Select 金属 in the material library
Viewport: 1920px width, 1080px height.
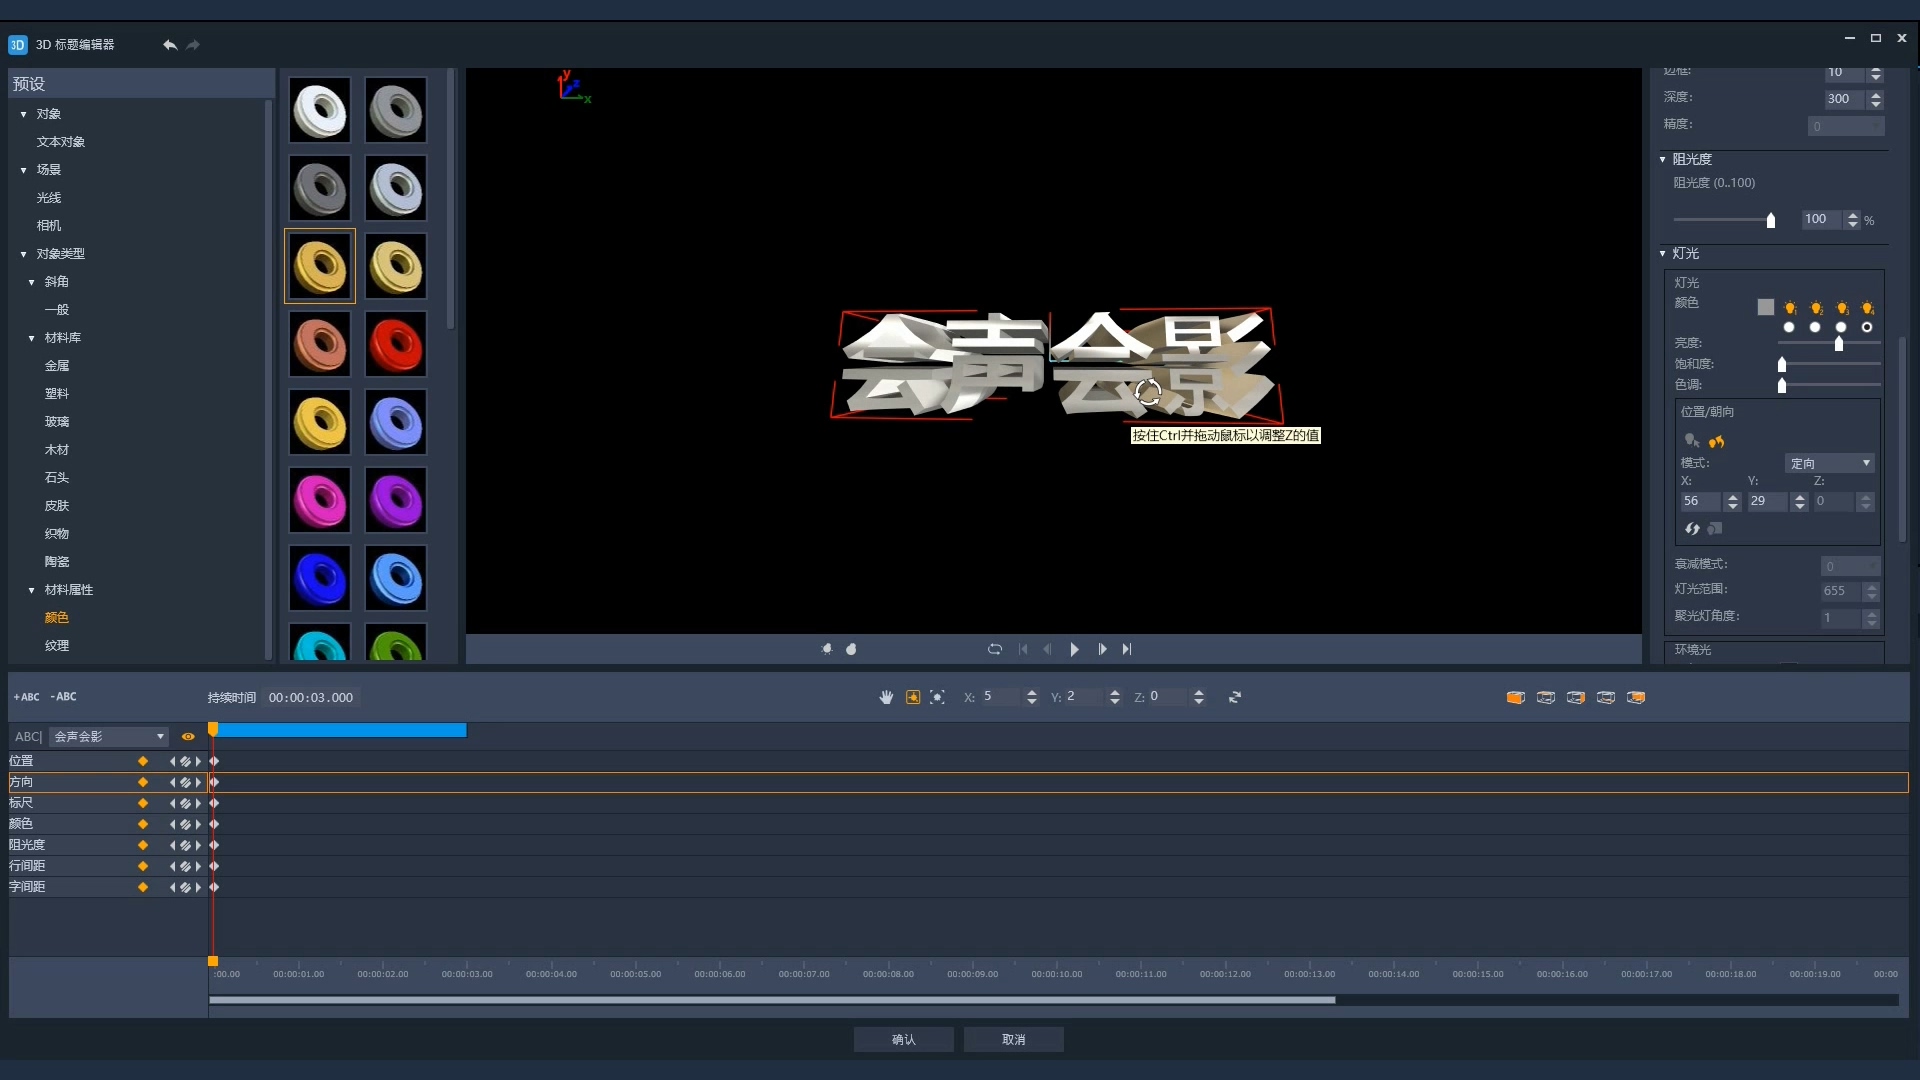pos(57,366)
